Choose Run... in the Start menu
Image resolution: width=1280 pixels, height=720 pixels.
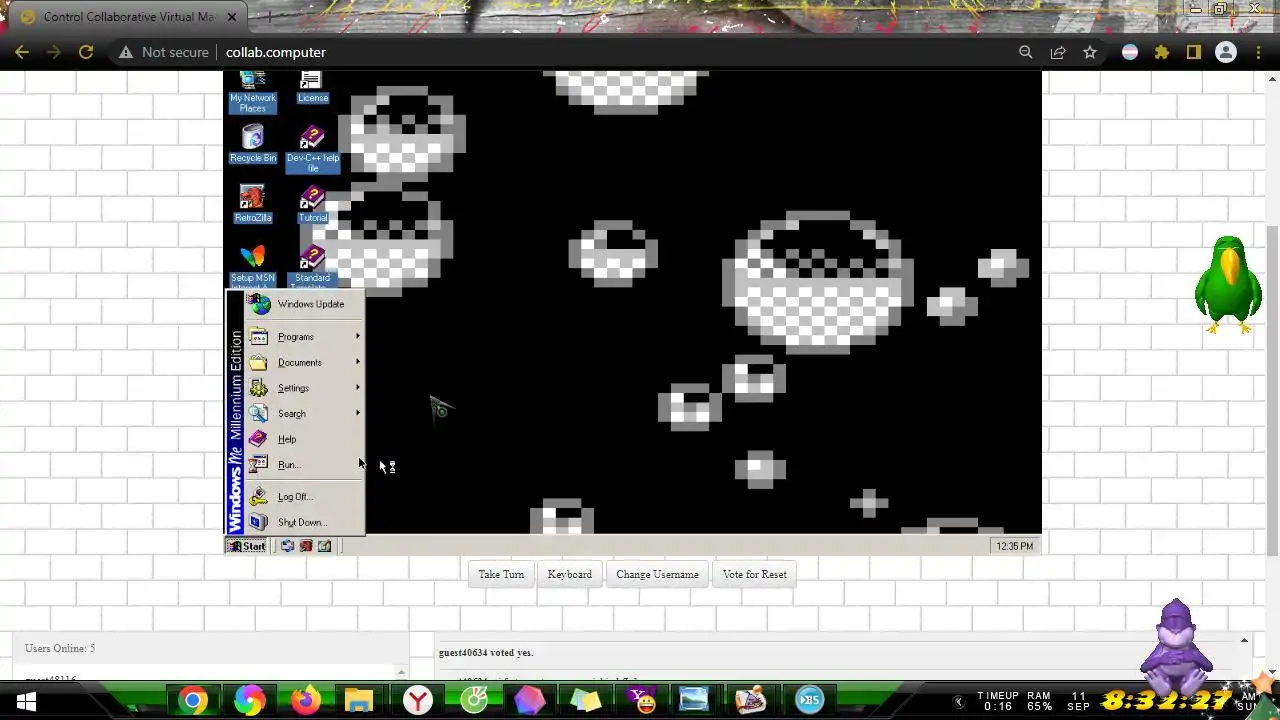click(x=304, y=464)
